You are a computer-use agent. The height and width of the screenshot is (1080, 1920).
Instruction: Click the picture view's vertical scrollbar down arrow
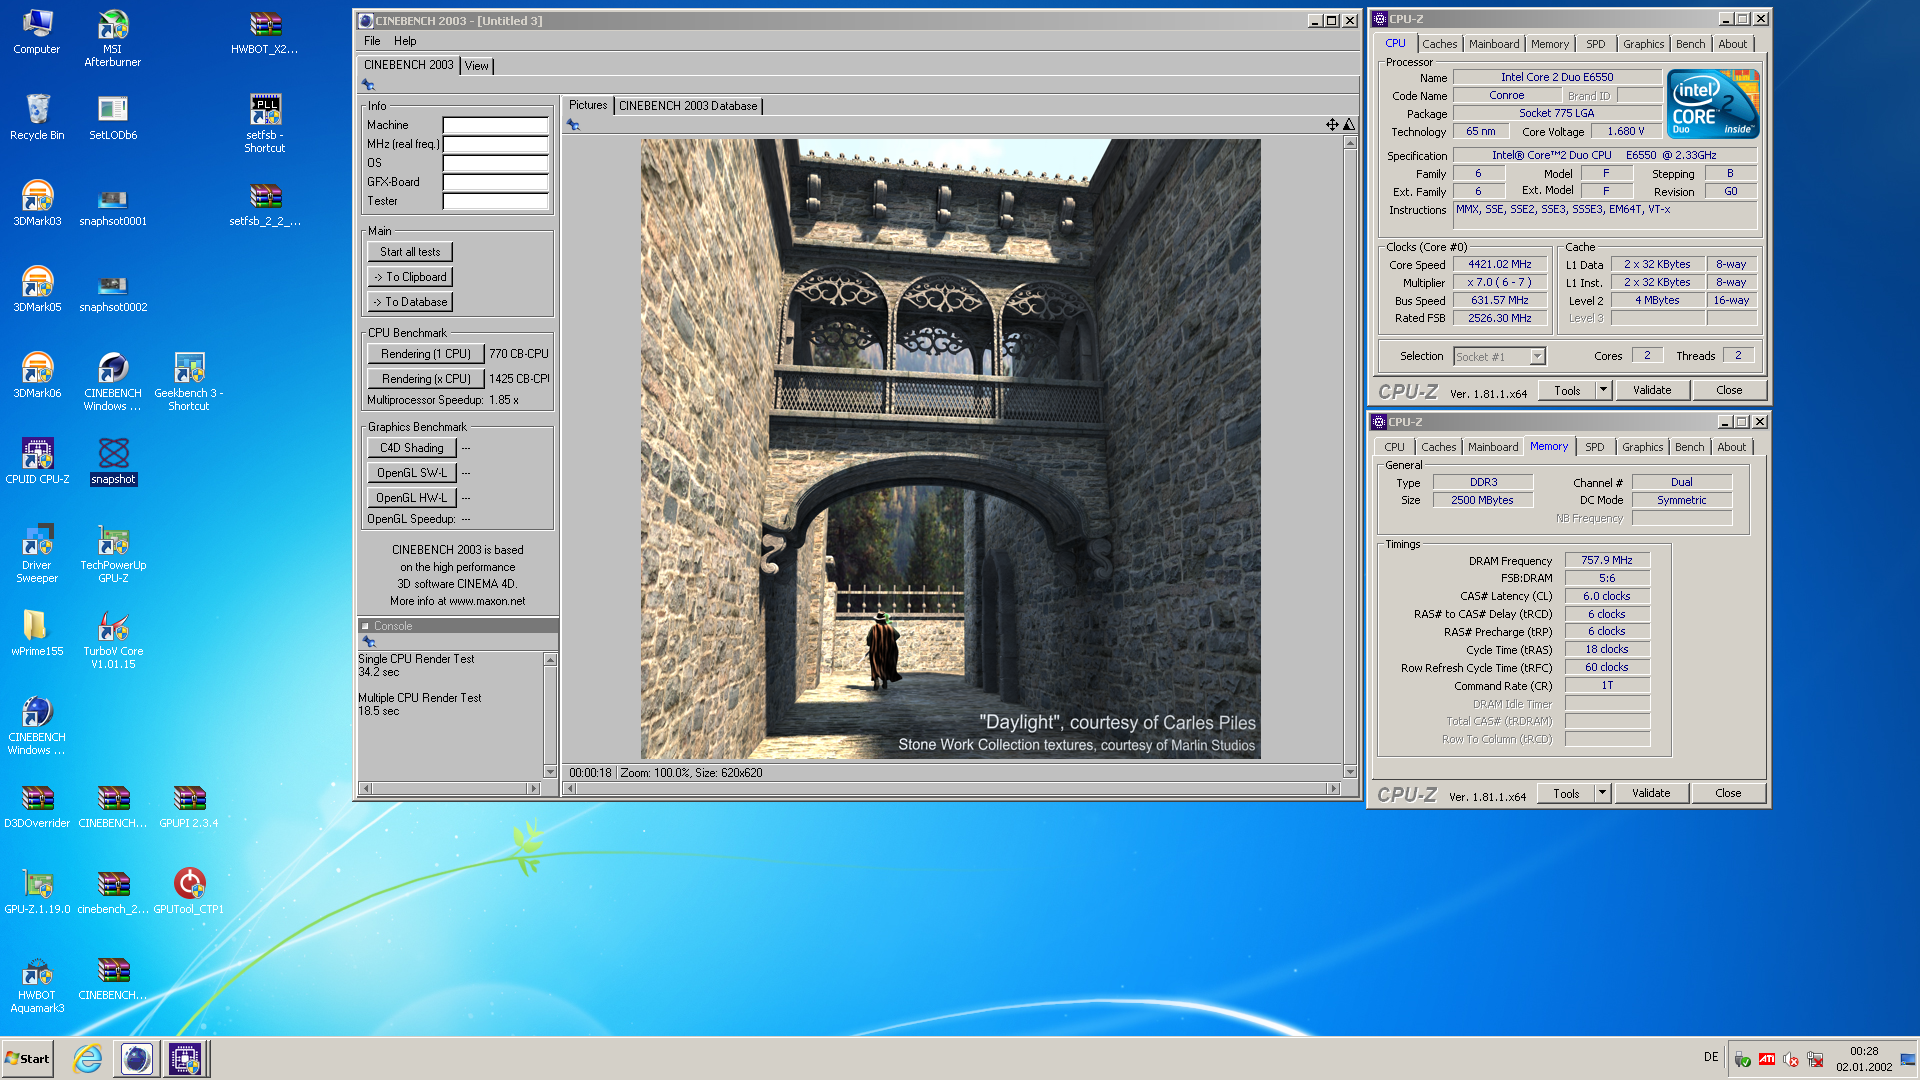click(x=1350, y=772)
